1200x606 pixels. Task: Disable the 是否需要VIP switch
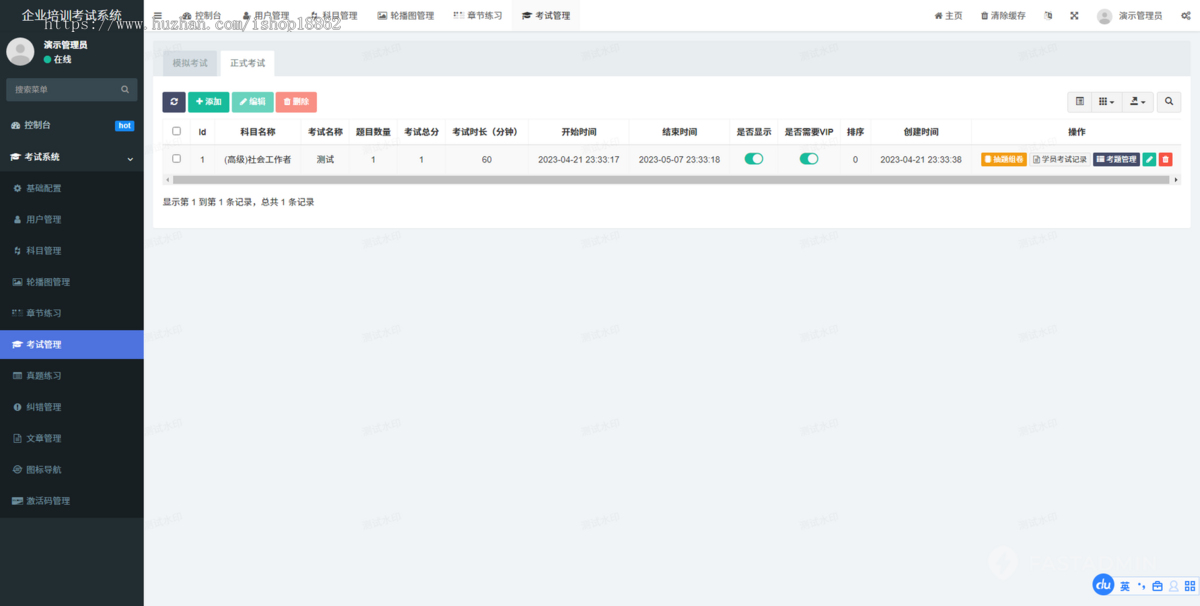click(809, 158)
